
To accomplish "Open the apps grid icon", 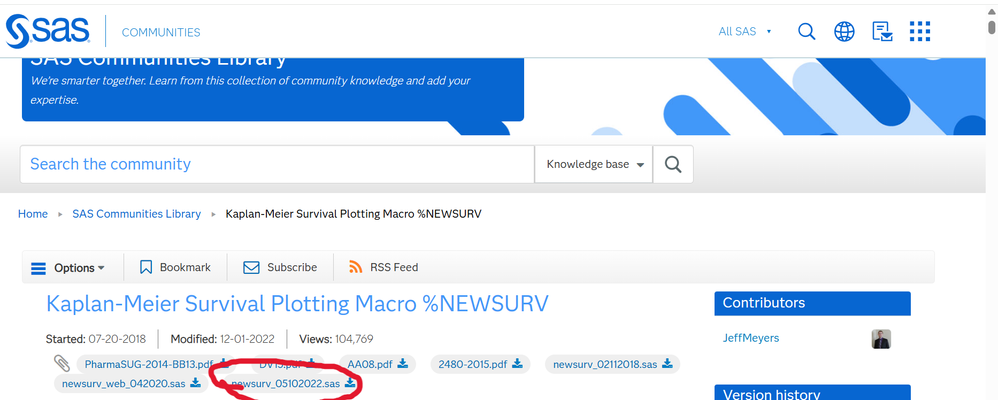I will tap(920, 31).
